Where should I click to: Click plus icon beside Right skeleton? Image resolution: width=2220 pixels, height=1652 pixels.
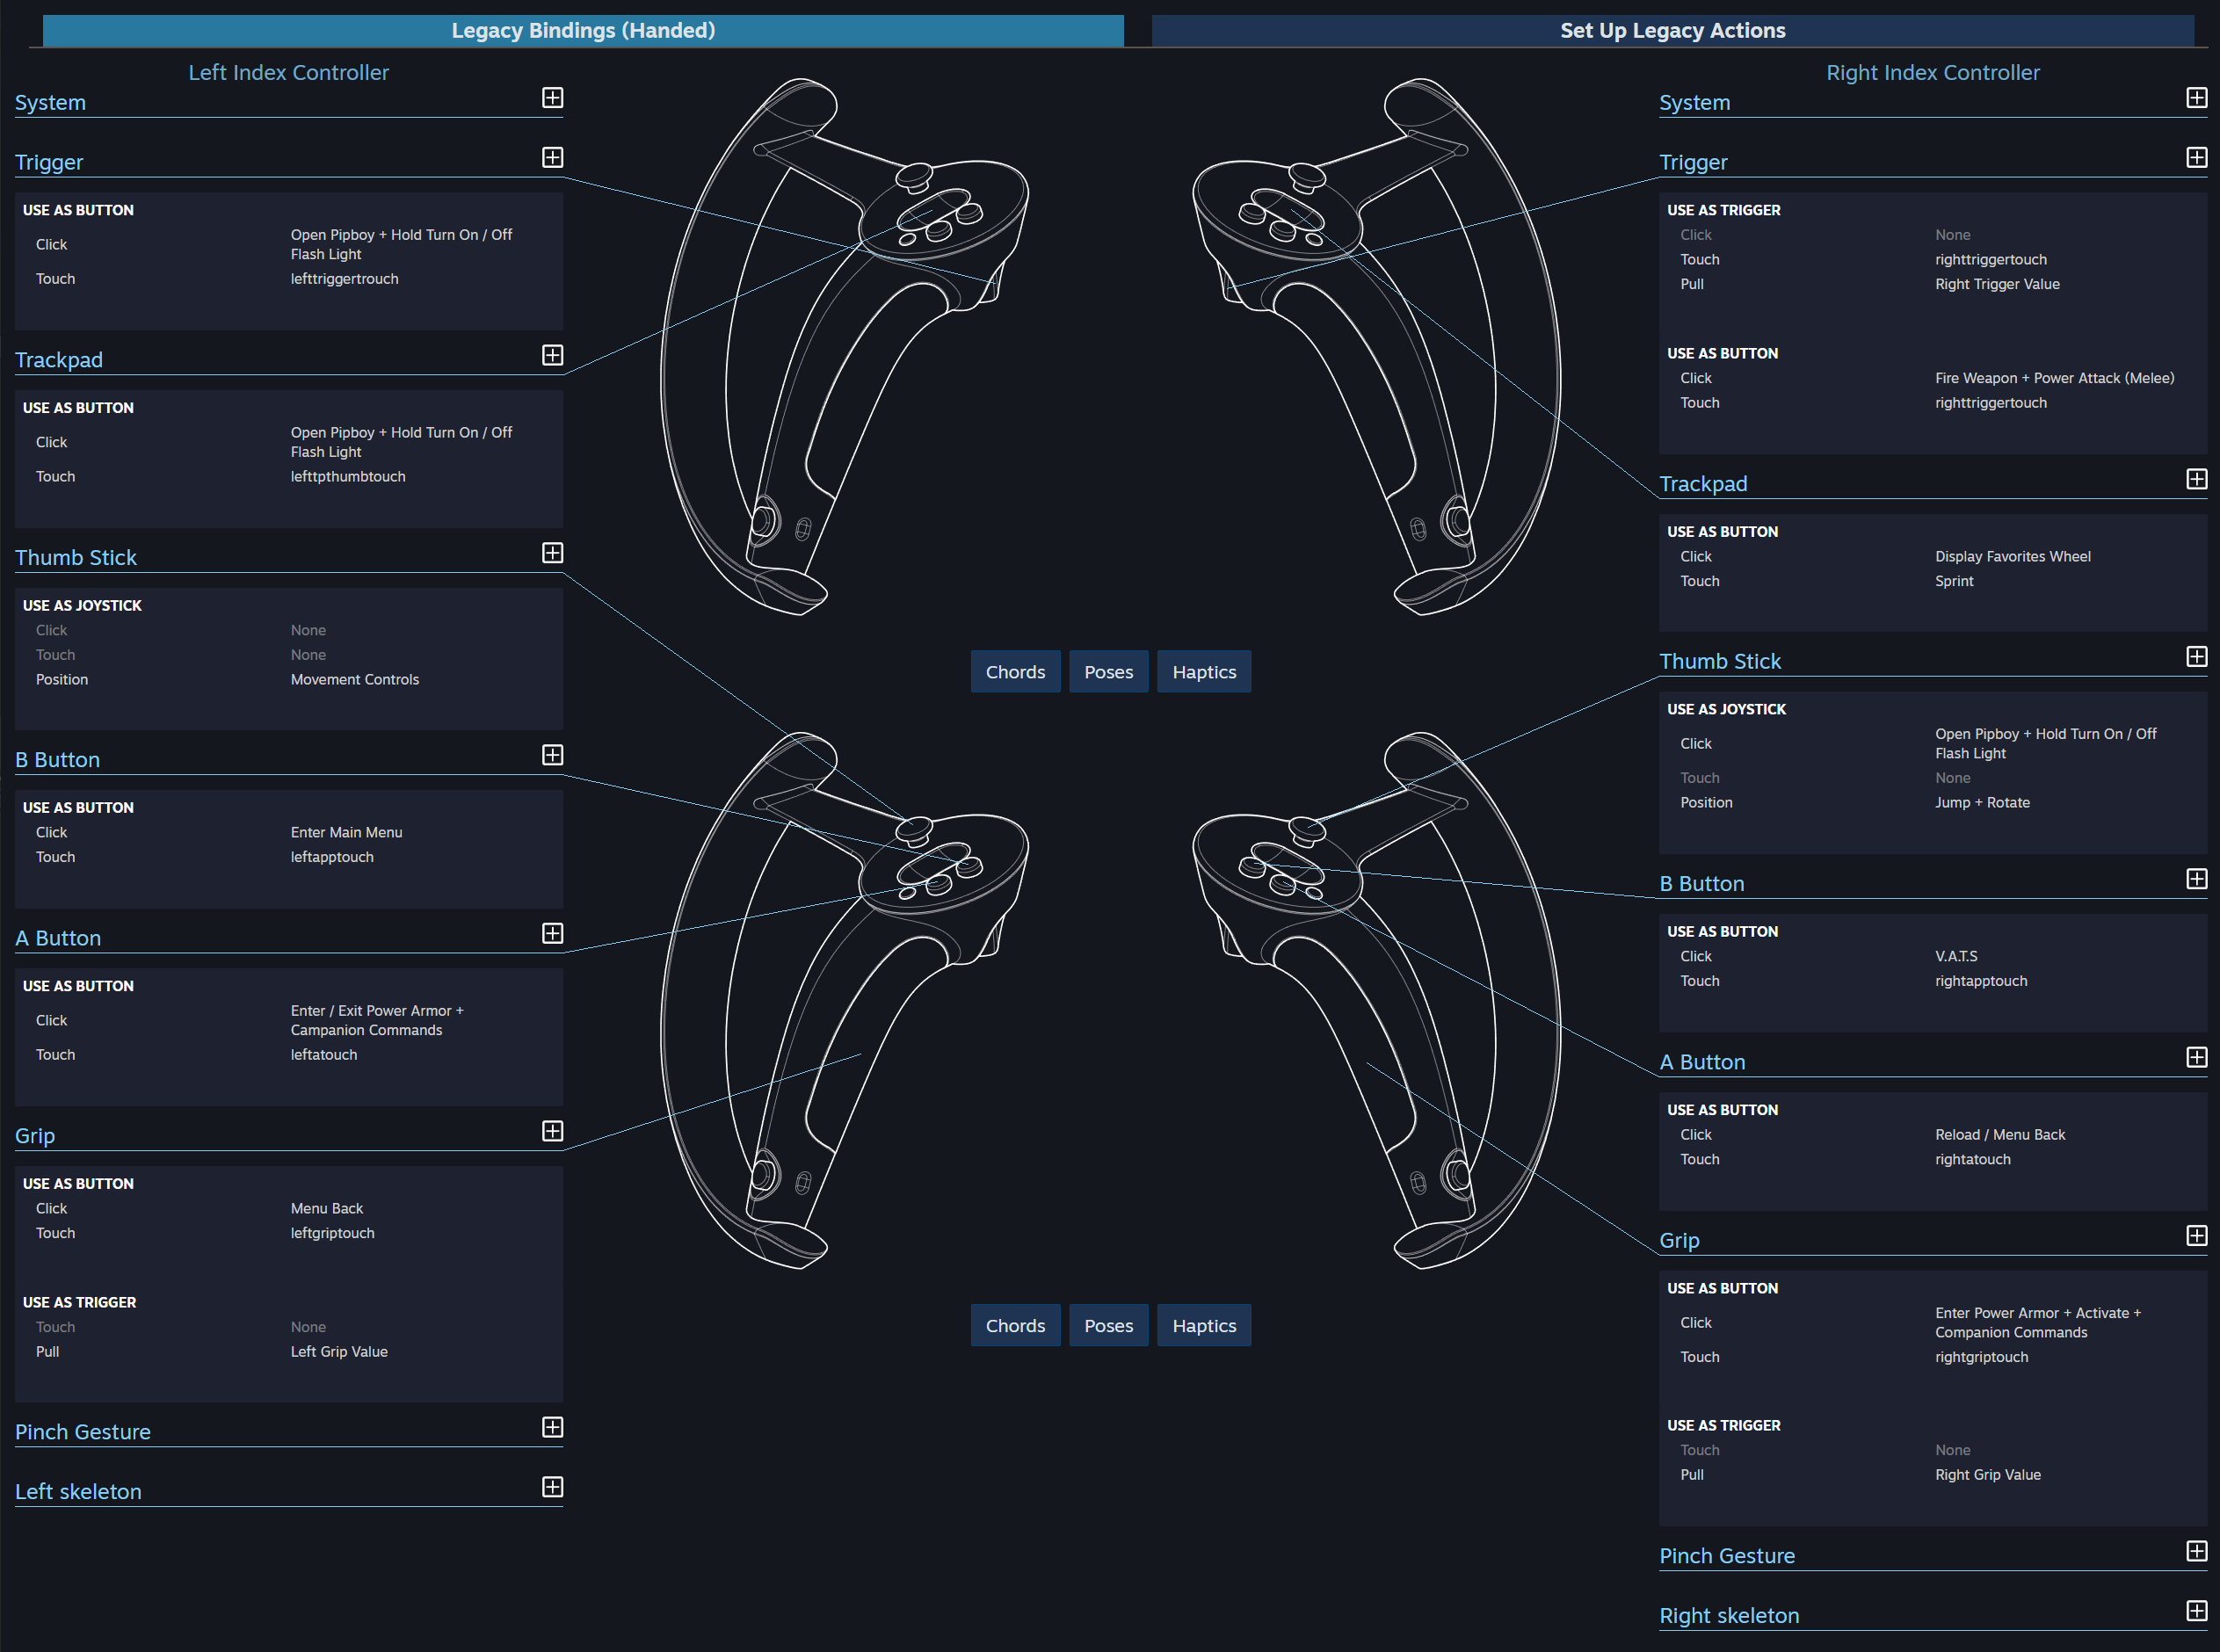[2196, 1611]
